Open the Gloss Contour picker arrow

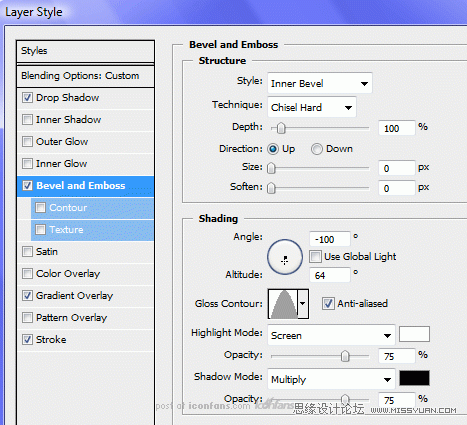(x=303, y=304)
